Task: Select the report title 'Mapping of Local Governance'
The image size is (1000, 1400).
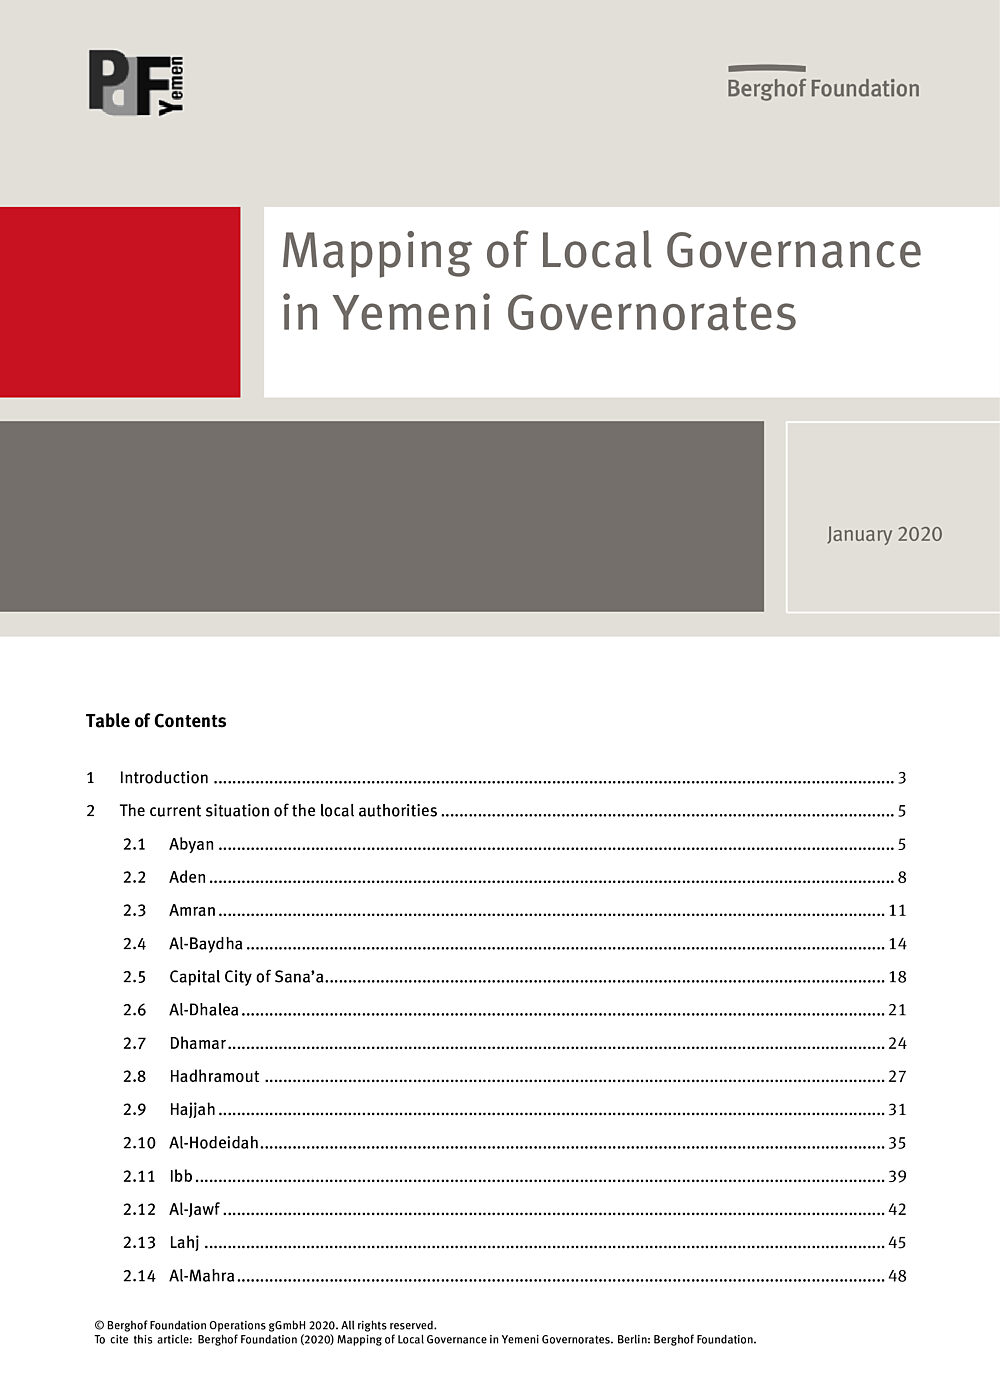Action: (601, 250)
